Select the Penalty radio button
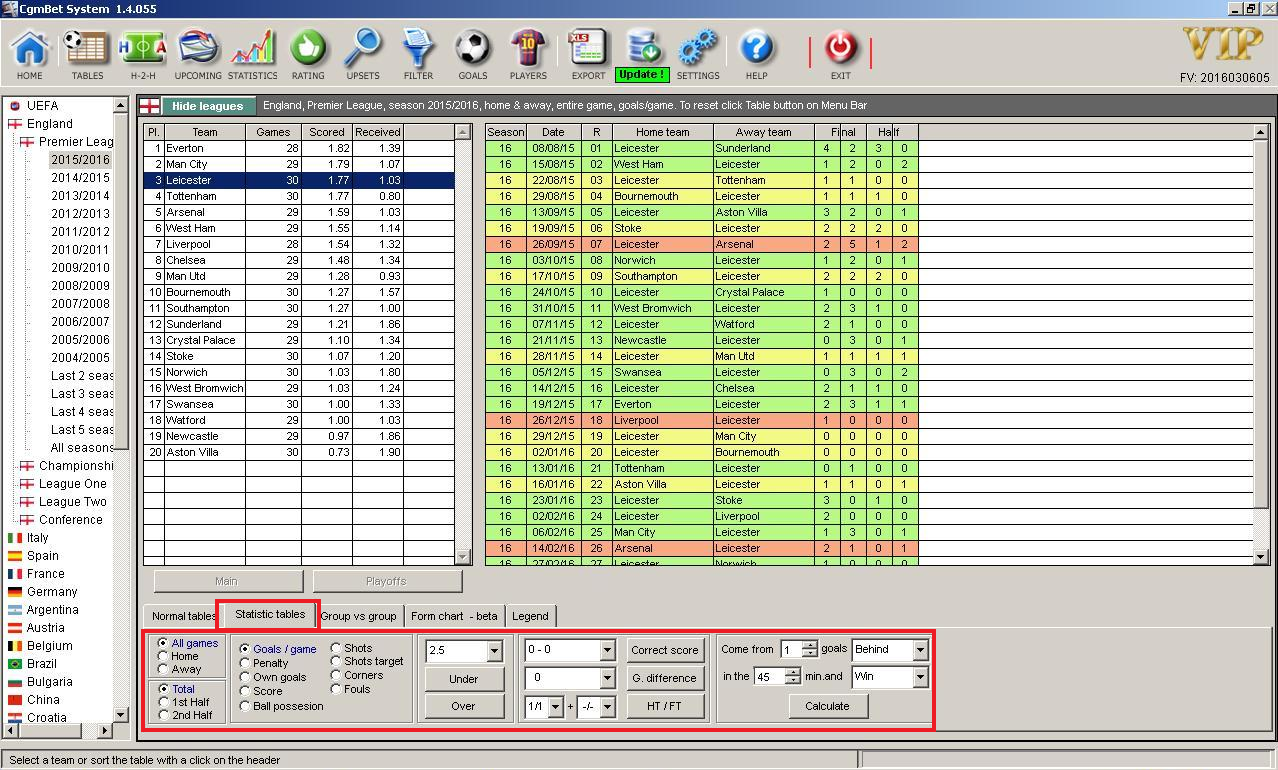1278x770 pixels. click(245, 663)
